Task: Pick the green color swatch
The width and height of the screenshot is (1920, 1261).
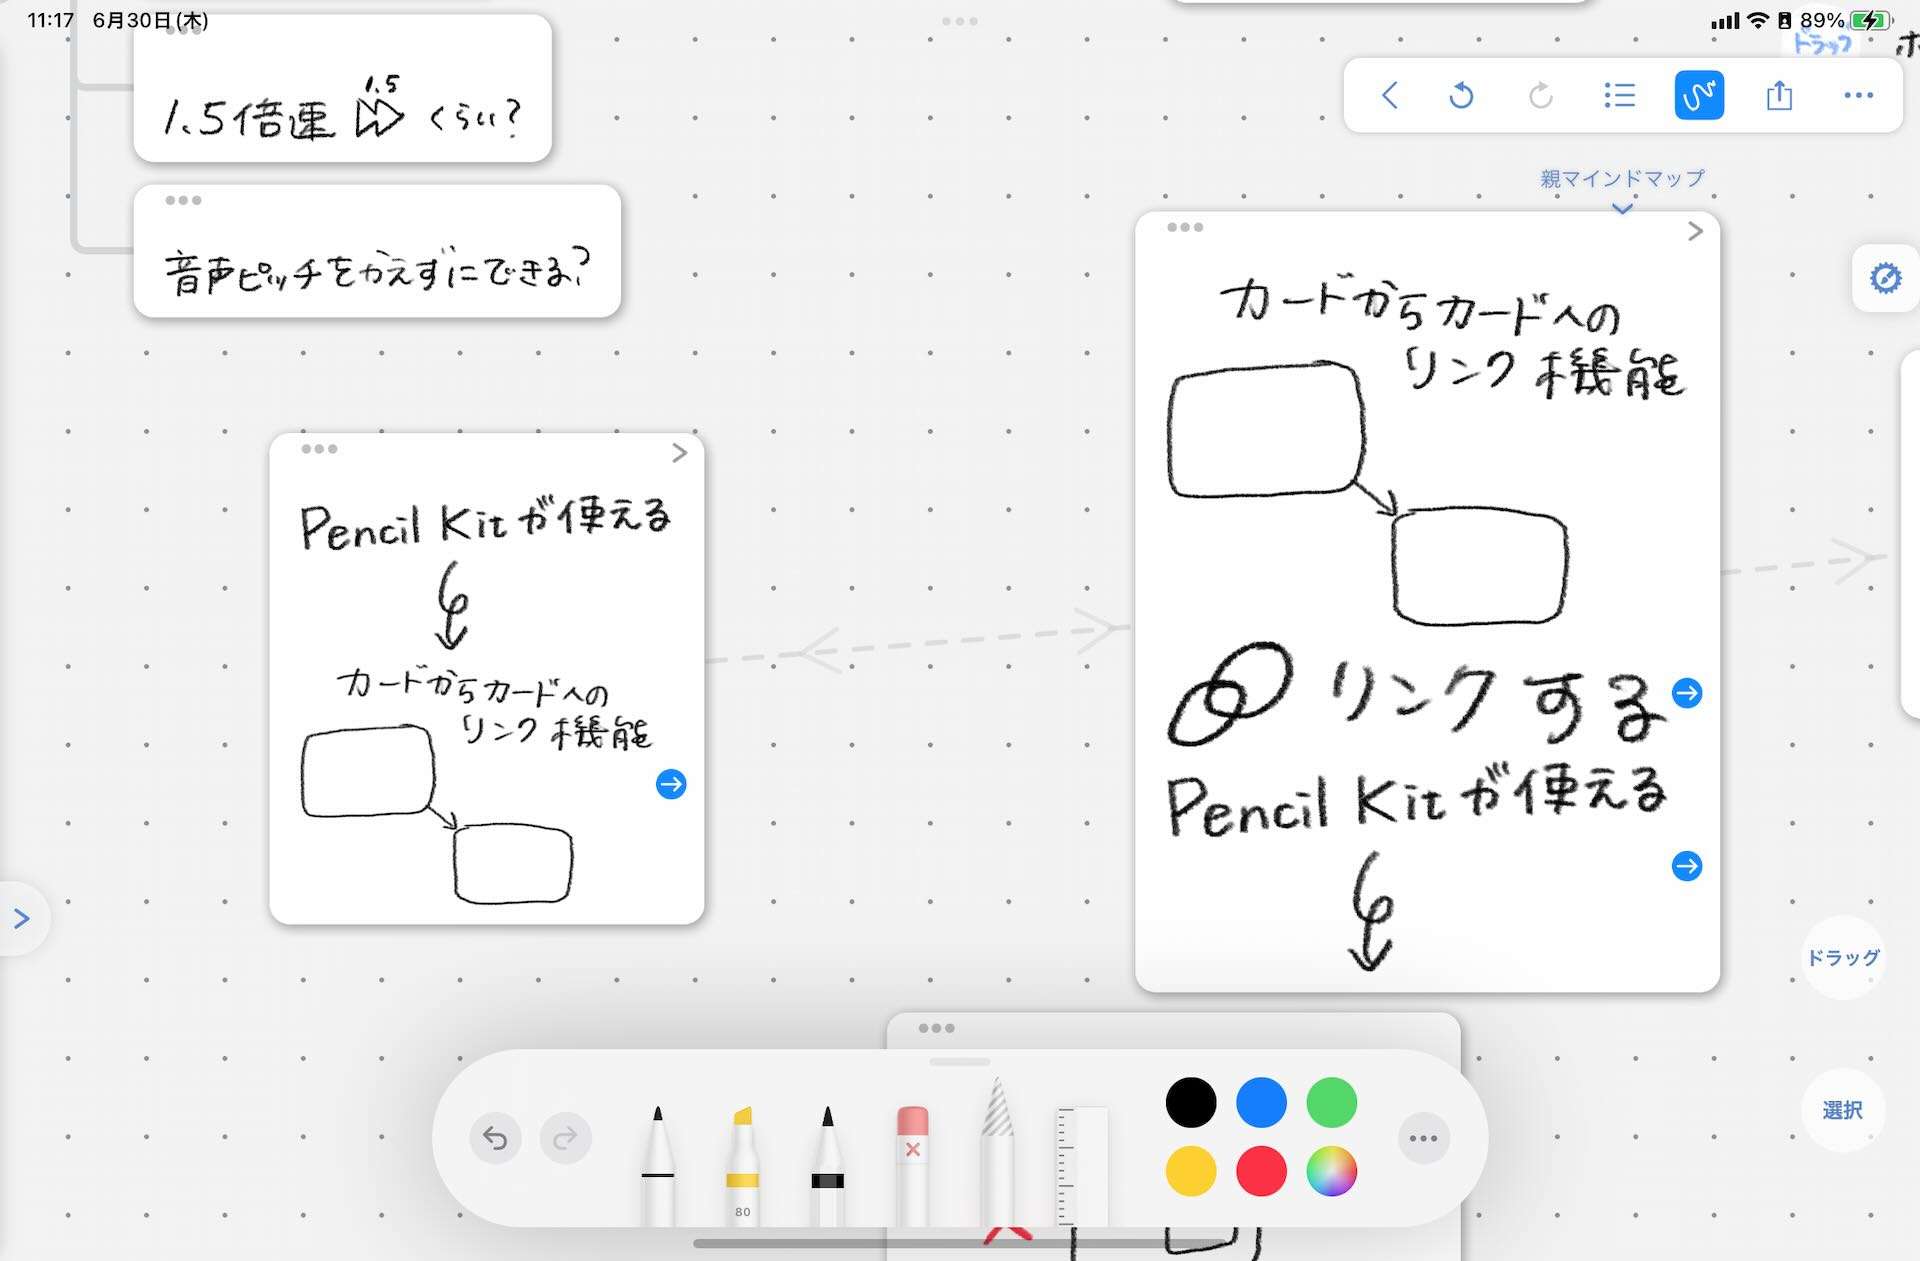Action: pos(1331,1103)
